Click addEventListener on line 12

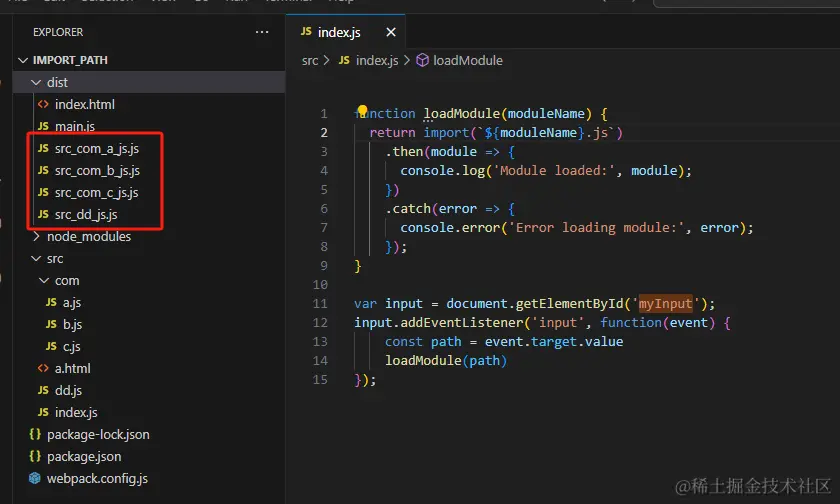(x=461, y=322)
